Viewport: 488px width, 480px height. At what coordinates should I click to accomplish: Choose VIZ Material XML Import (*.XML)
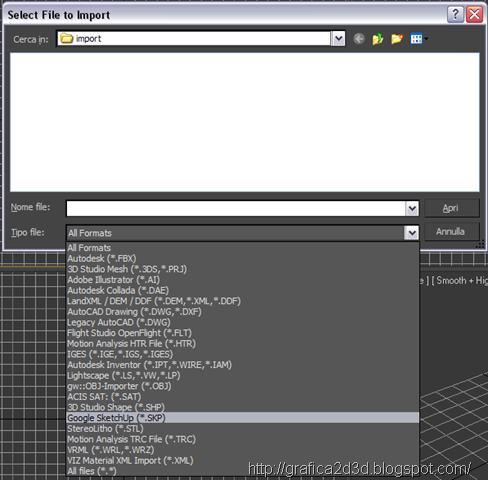242,461
